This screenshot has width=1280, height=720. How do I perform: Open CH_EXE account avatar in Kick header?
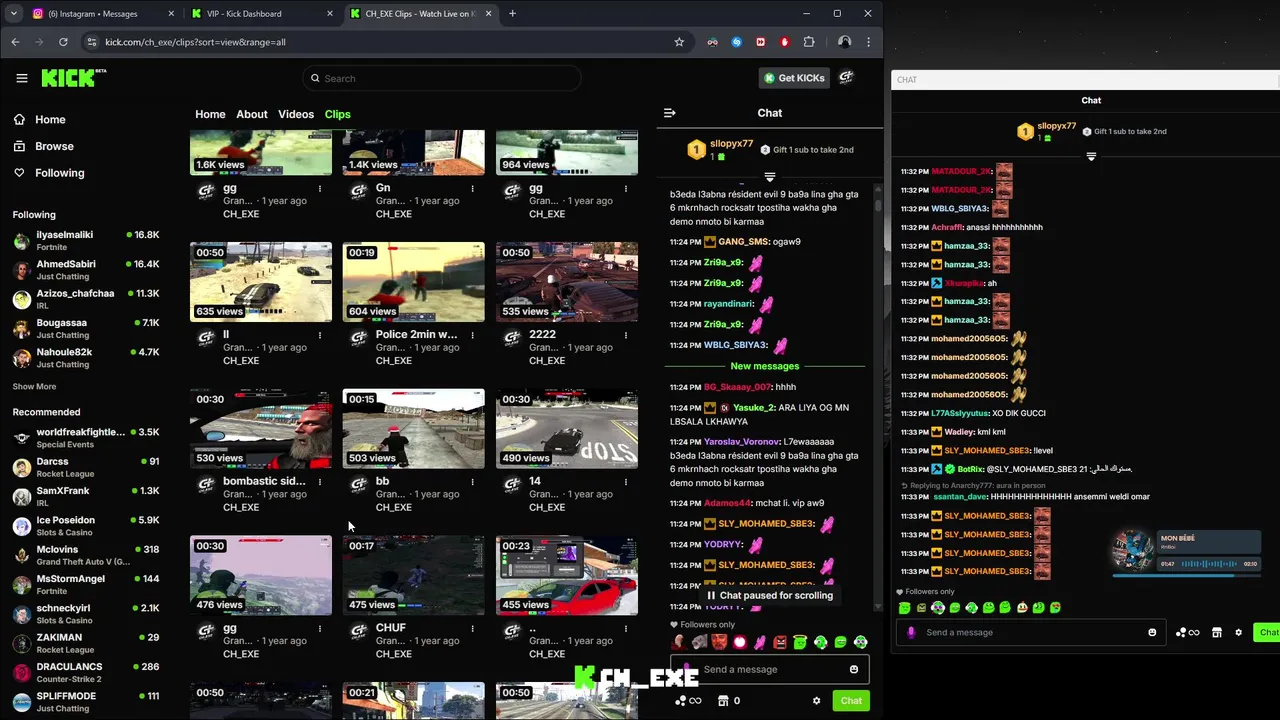[x=846, y=78]
